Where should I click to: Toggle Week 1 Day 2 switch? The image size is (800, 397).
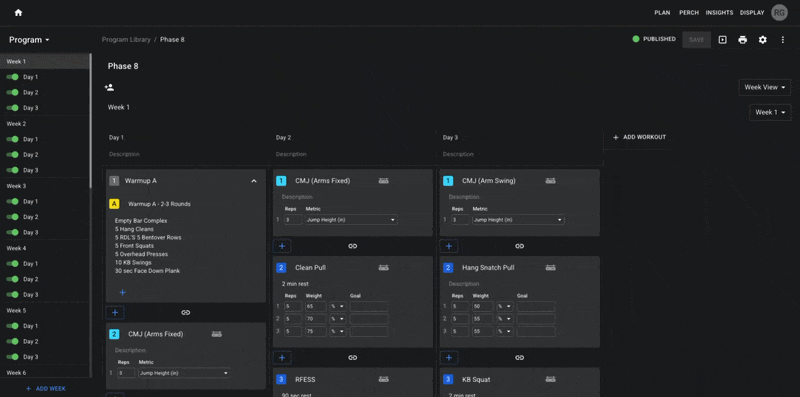[13, 92]
